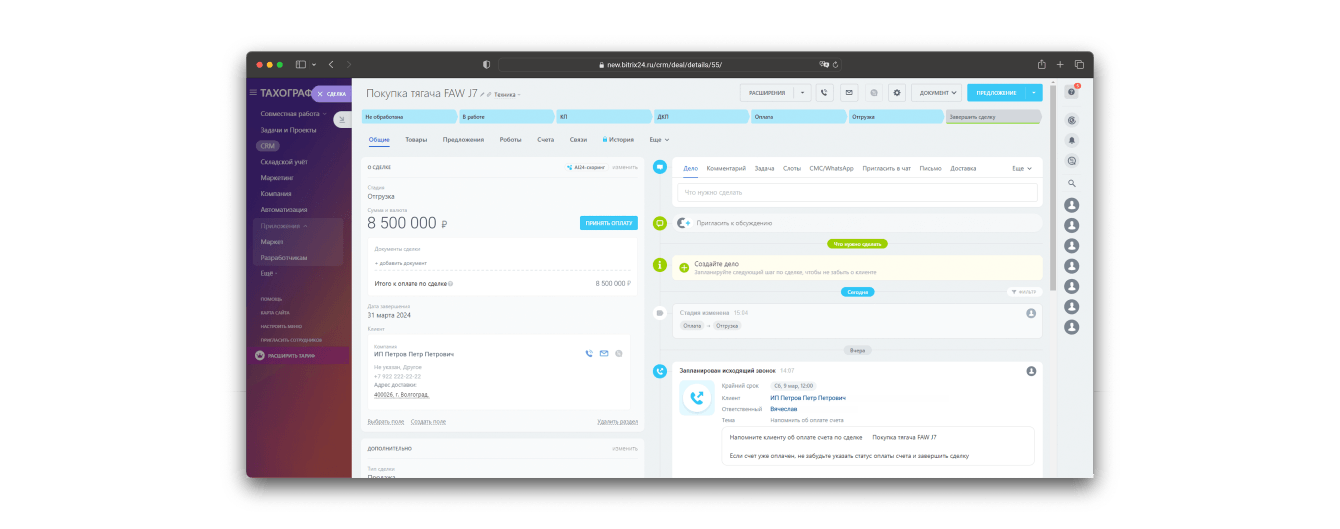Click Выбрать поле link

[x=385, y=422]
